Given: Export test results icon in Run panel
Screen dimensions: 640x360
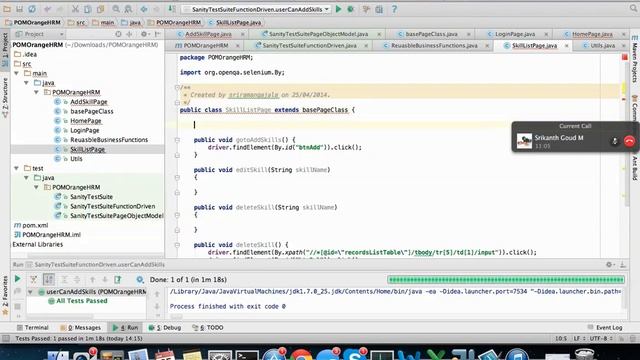Looking at the screenshot, I should [x=118, y=280].
